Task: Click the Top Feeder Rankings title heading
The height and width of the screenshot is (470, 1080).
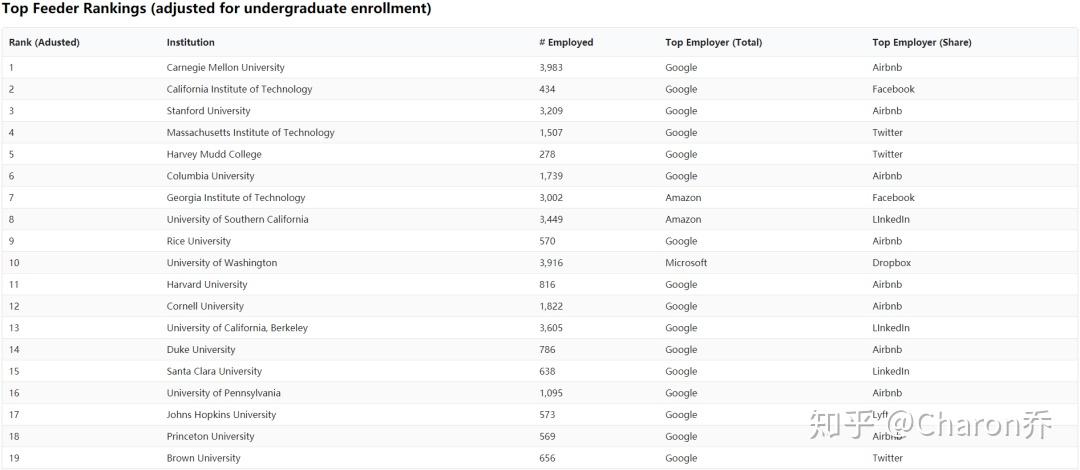Action: tap(217, 10)
